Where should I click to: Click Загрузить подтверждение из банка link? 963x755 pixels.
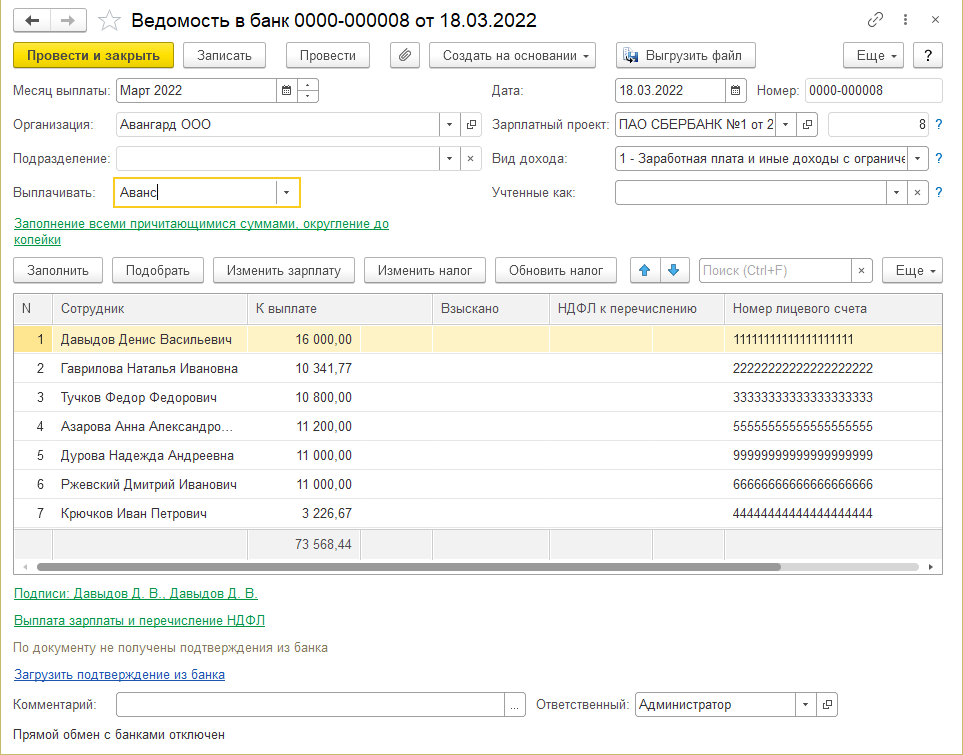(x=119, y=675)
